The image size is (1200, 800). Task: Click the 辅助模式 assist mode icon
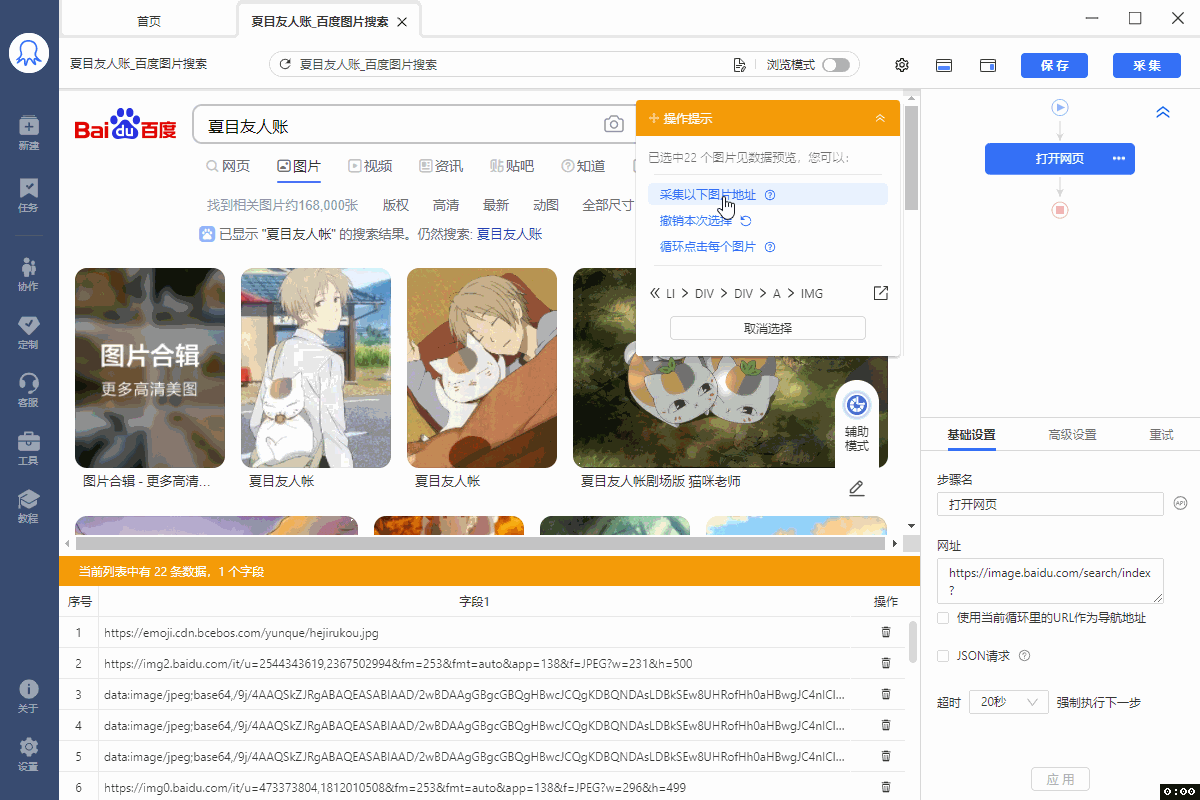857,405
